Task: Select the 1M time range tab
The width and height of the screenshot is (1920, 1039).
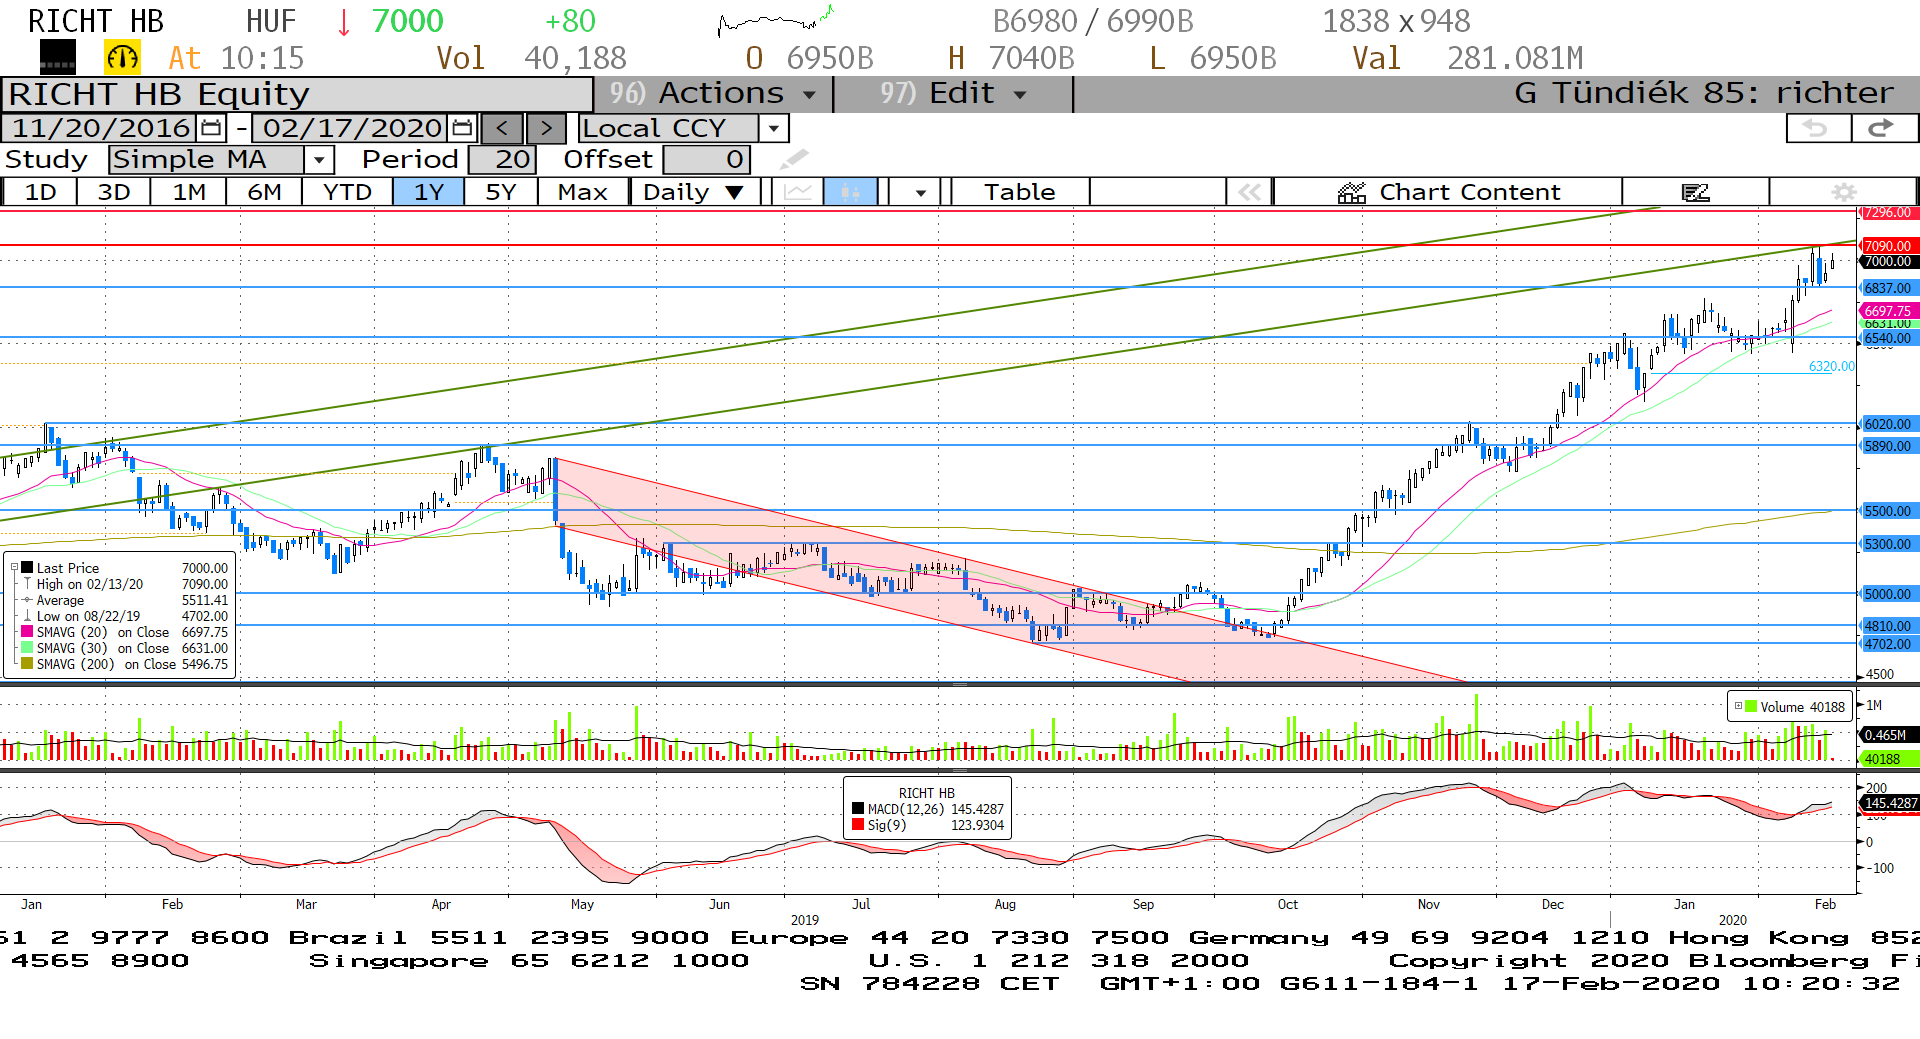Action: pos(189,192)
